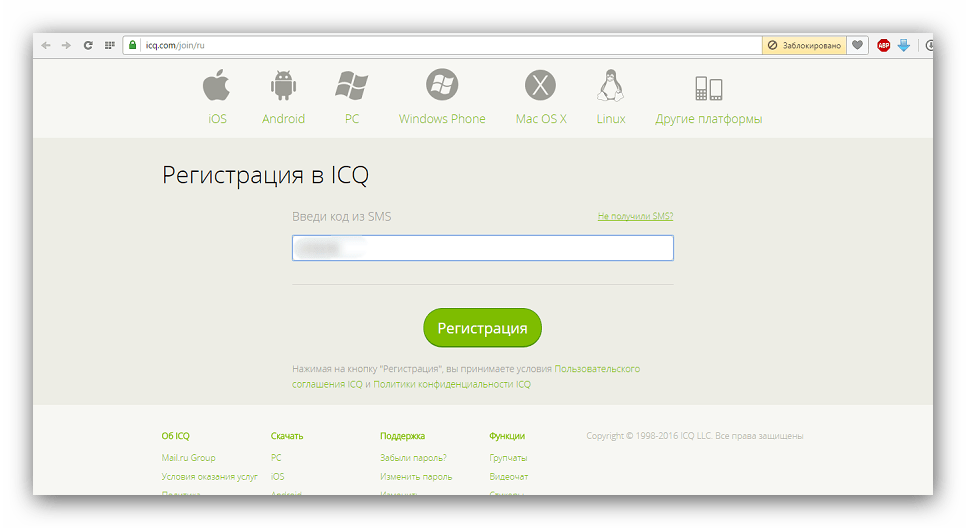Open Политики конфиденциальности ICQ link
Image resolution: width=966 pixels, height=528 pixels.
[452, 384]
